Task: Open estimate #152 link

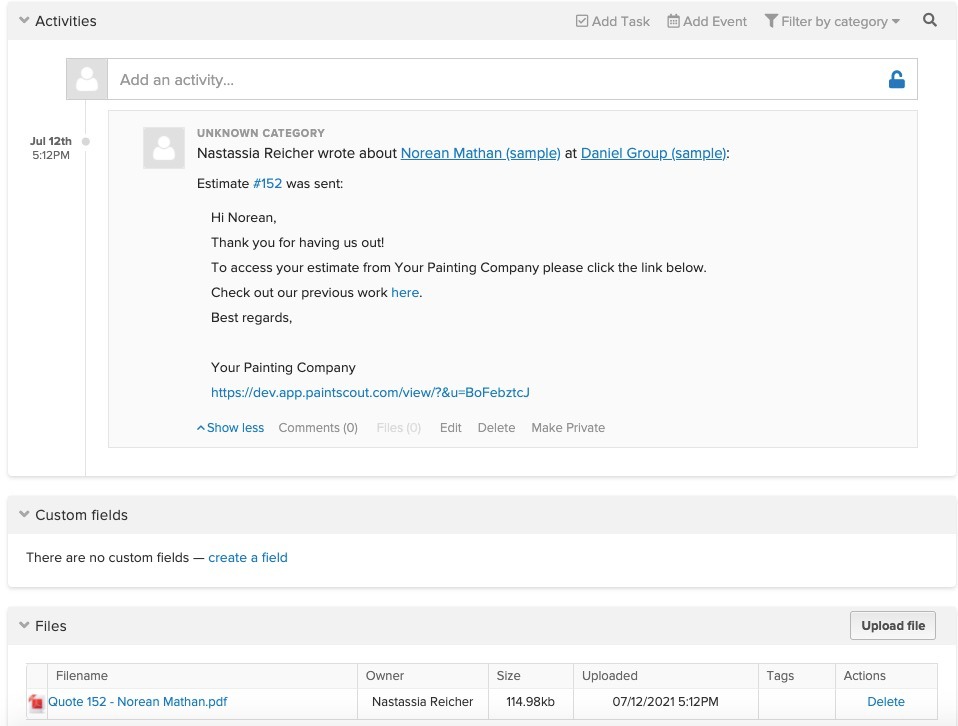Action: pyautogui.click(x=268, y=183)
